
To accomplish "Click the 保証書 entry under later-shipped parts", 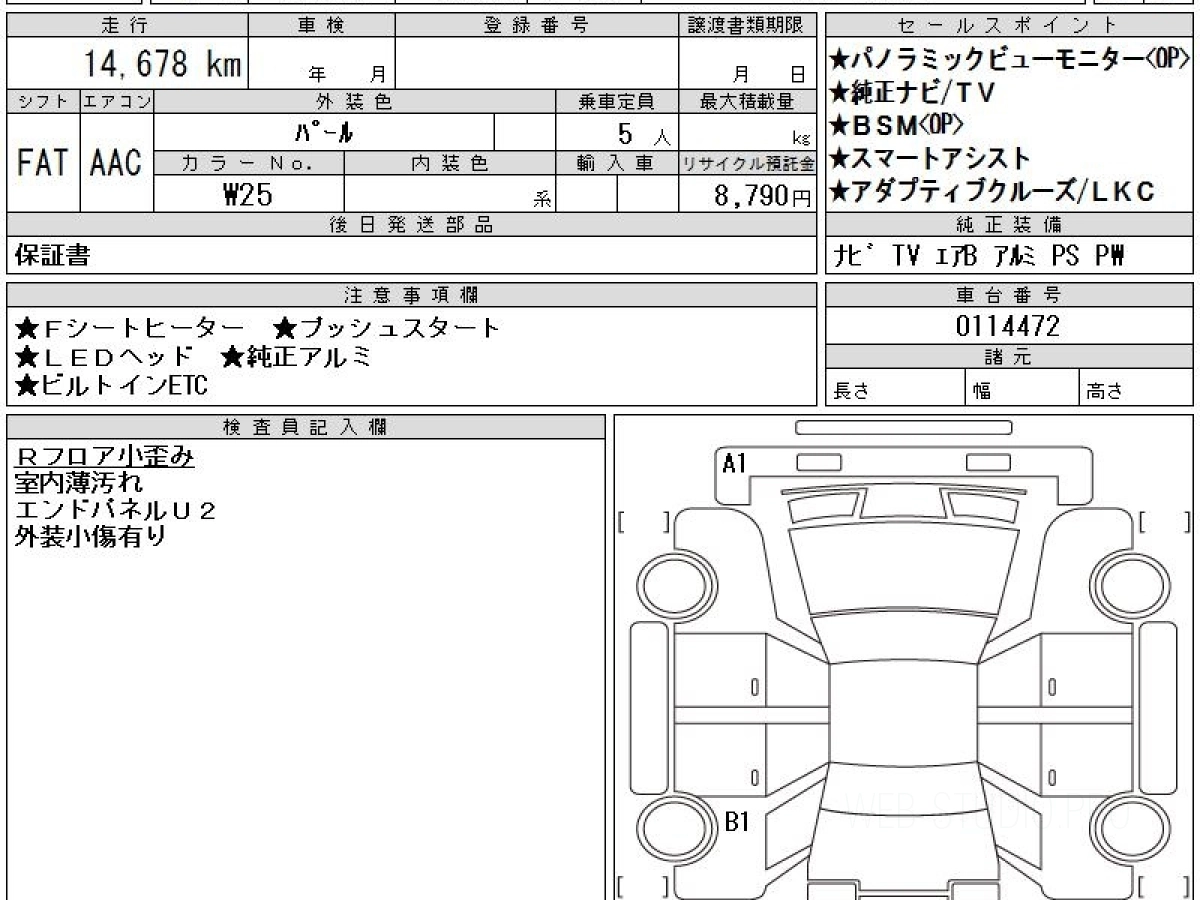I will coord(52,256).
